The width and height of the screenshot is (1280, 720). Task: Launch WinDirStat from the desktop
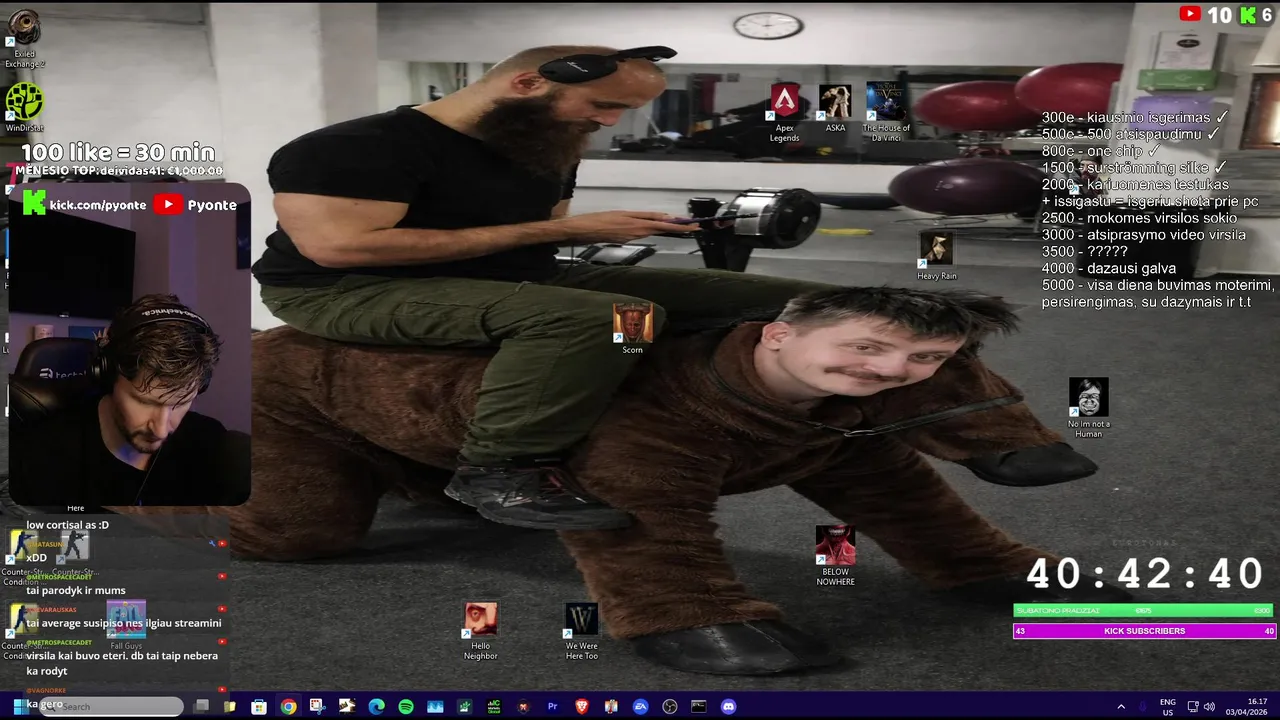tap(24, 108)
